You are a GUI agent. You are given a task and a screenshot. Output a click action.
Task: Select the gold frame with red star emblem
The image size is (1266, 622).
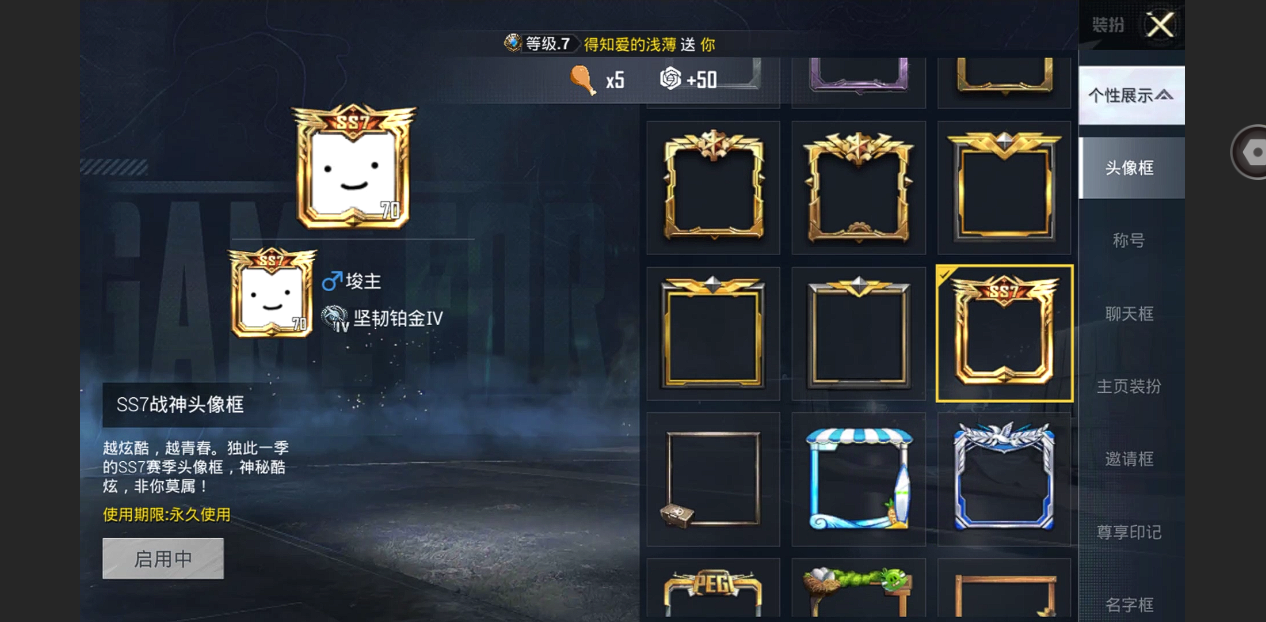[713, 188]
